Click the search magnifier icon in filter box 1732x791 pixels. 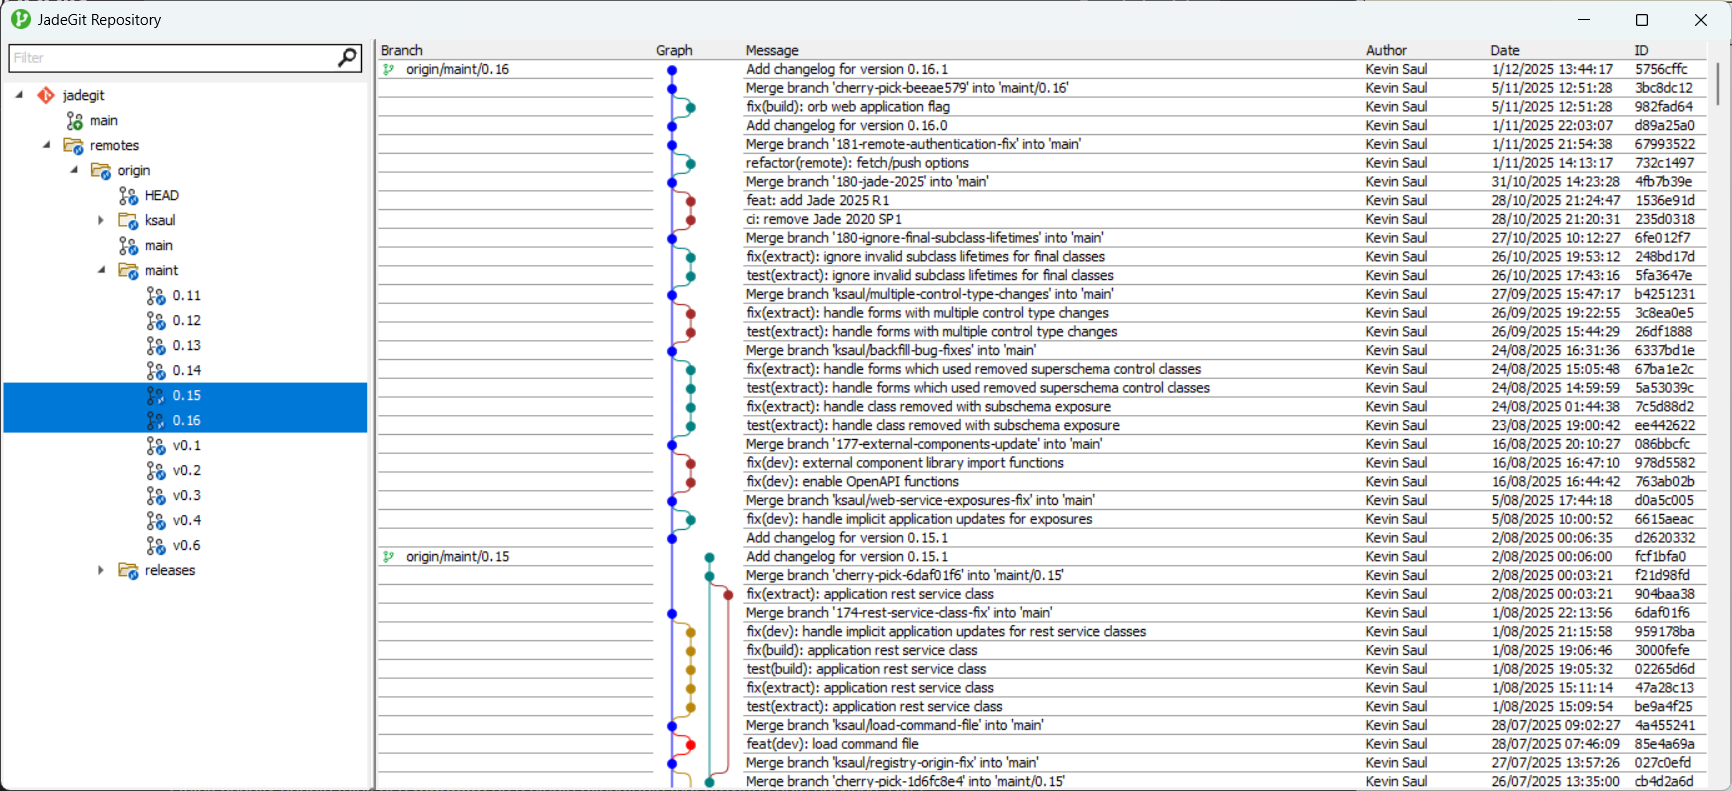tap(347, 58)
